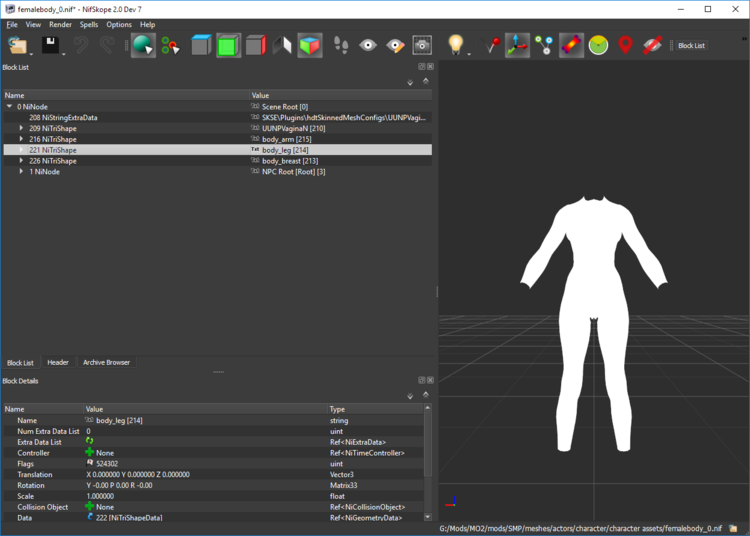Collapse the 0 NiNode tree root
This screenshot has width=750, height=536.
click(9, 107)
